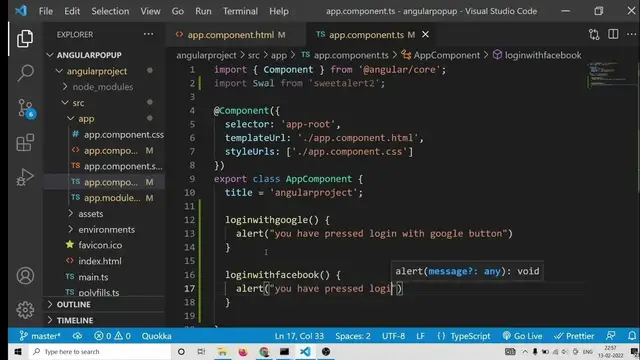This screenshot has height=360, width=640.
Task: Open the editor more actions ellipsis
Action: (x=631, y=34)
